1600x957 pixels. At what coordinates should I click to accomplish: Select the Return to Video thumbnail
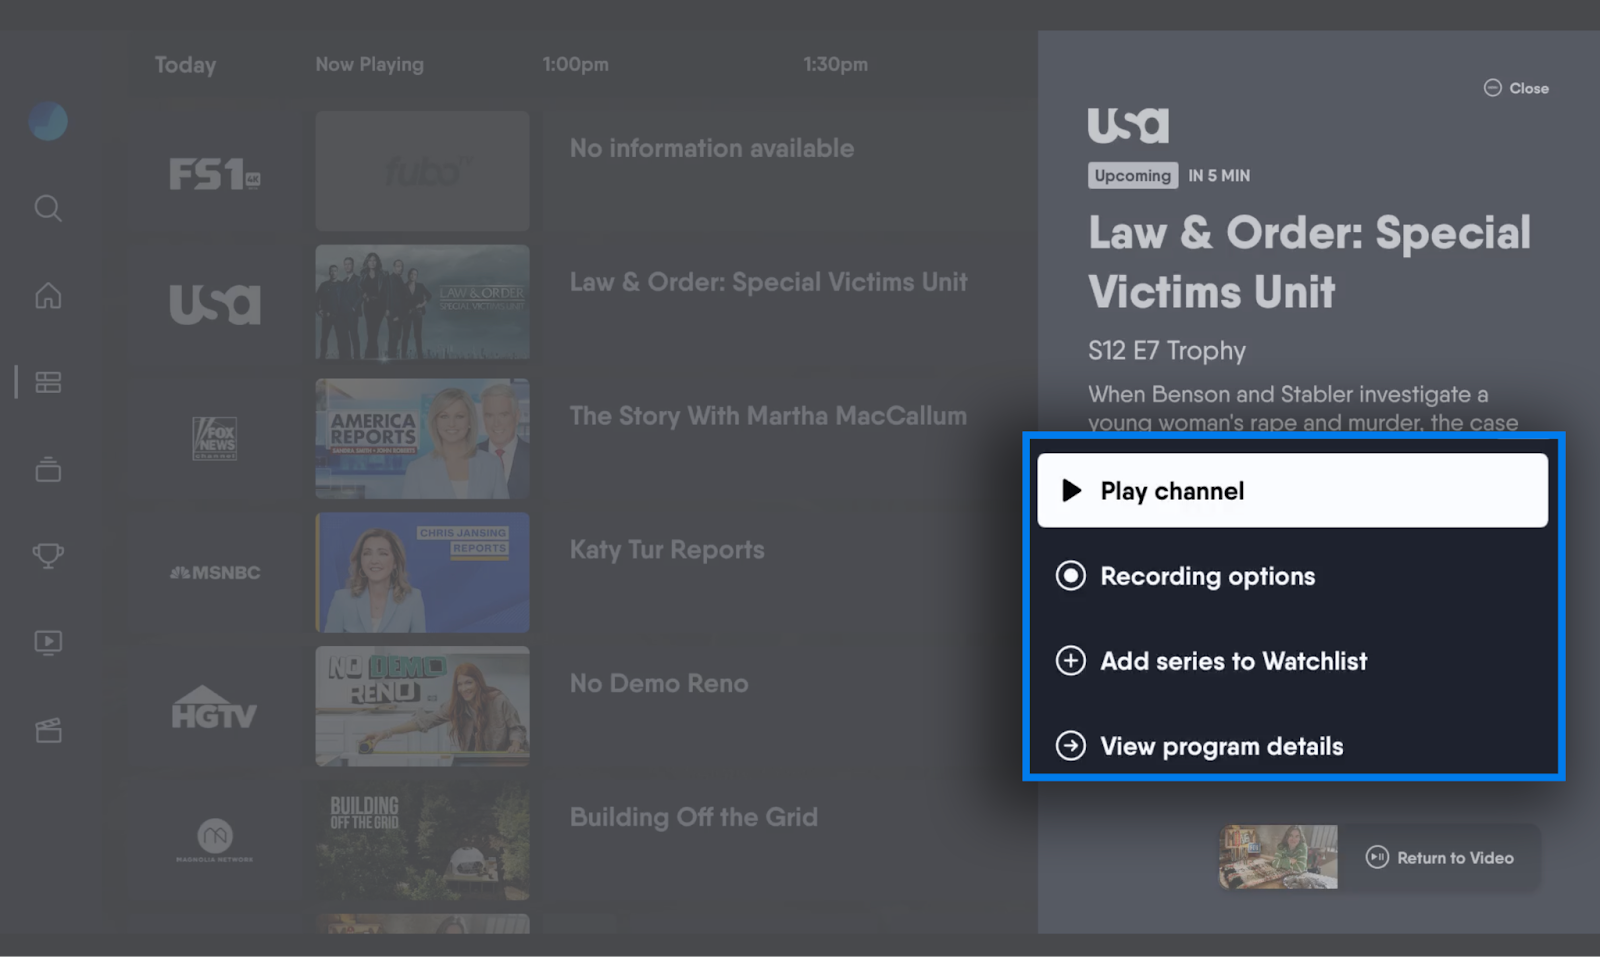[1277, 857]
